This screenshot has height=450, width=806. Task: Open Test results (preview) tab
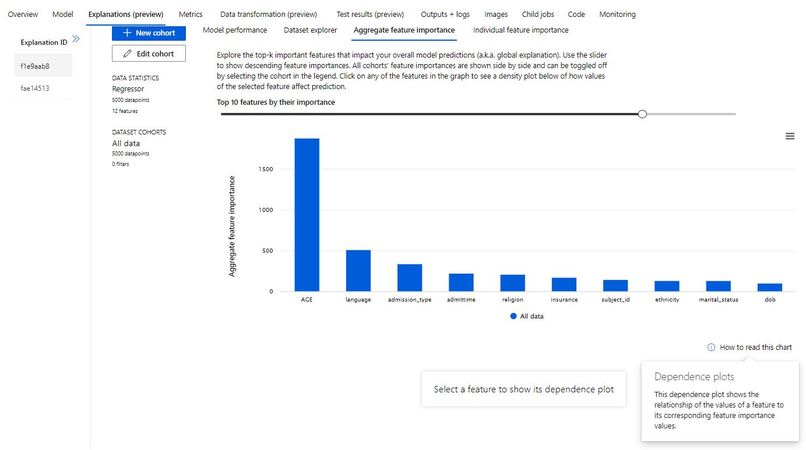pyautogui.click(x=370, y=14)
